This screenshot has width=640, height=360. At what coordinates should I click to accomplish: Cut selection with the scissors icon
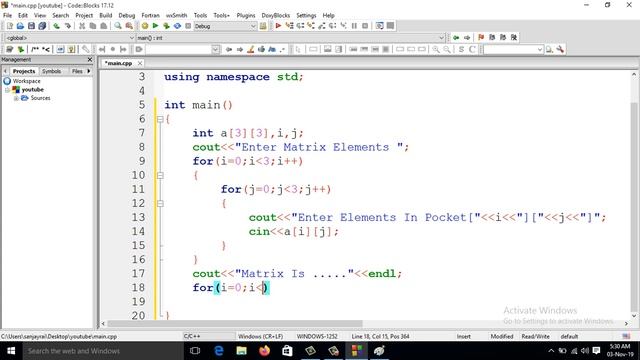tap(82, 26)
